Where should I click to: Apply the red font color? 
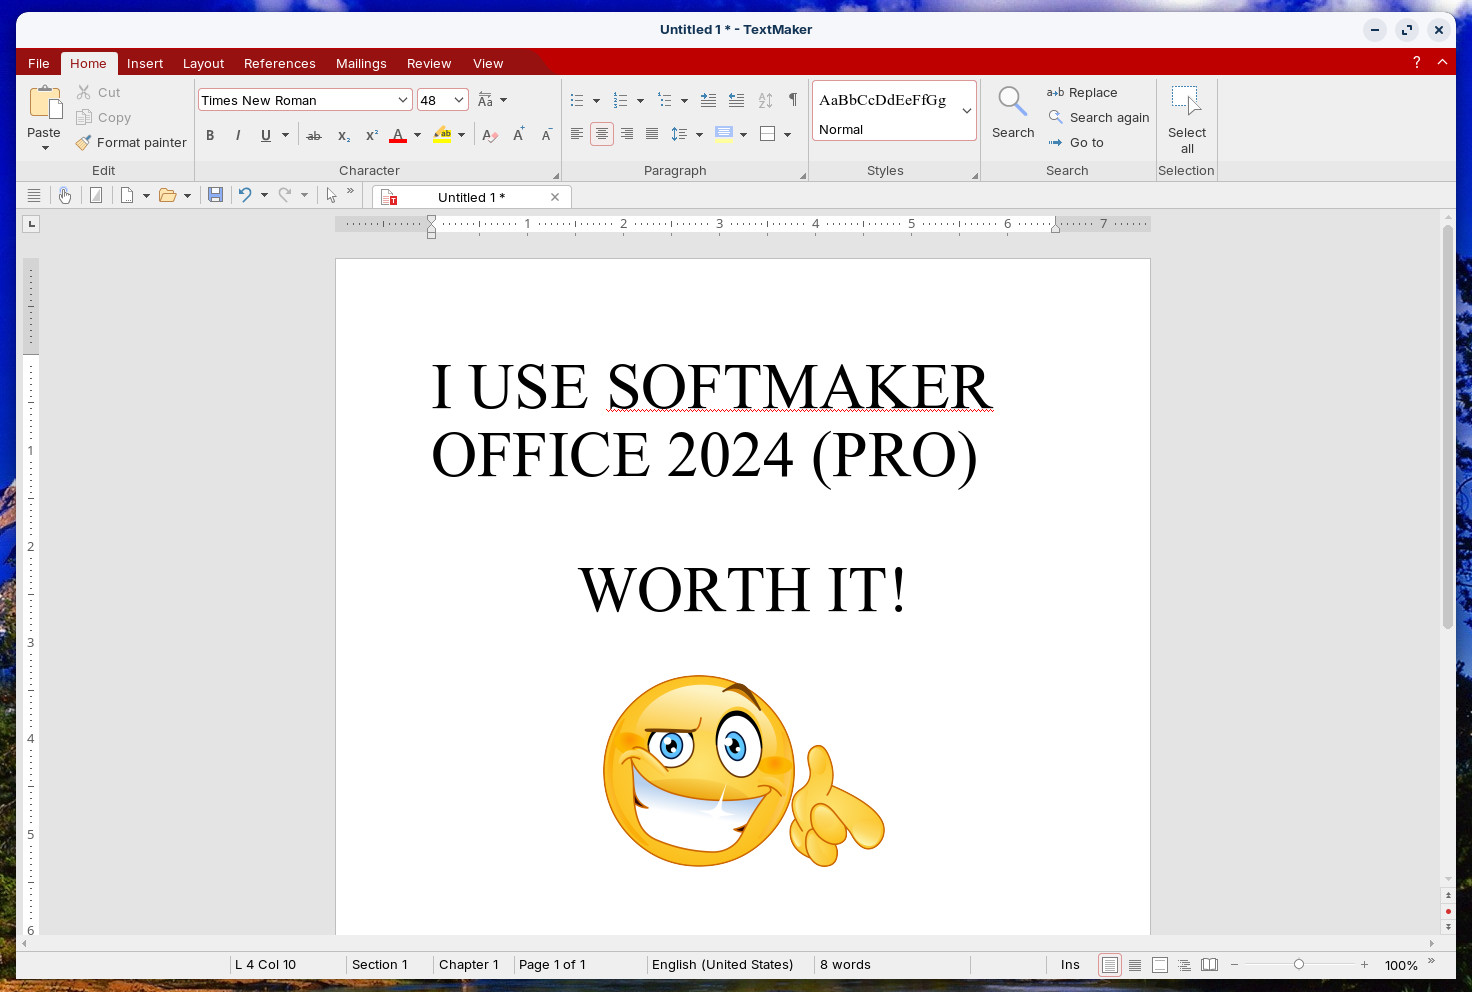tap(398, 135)
